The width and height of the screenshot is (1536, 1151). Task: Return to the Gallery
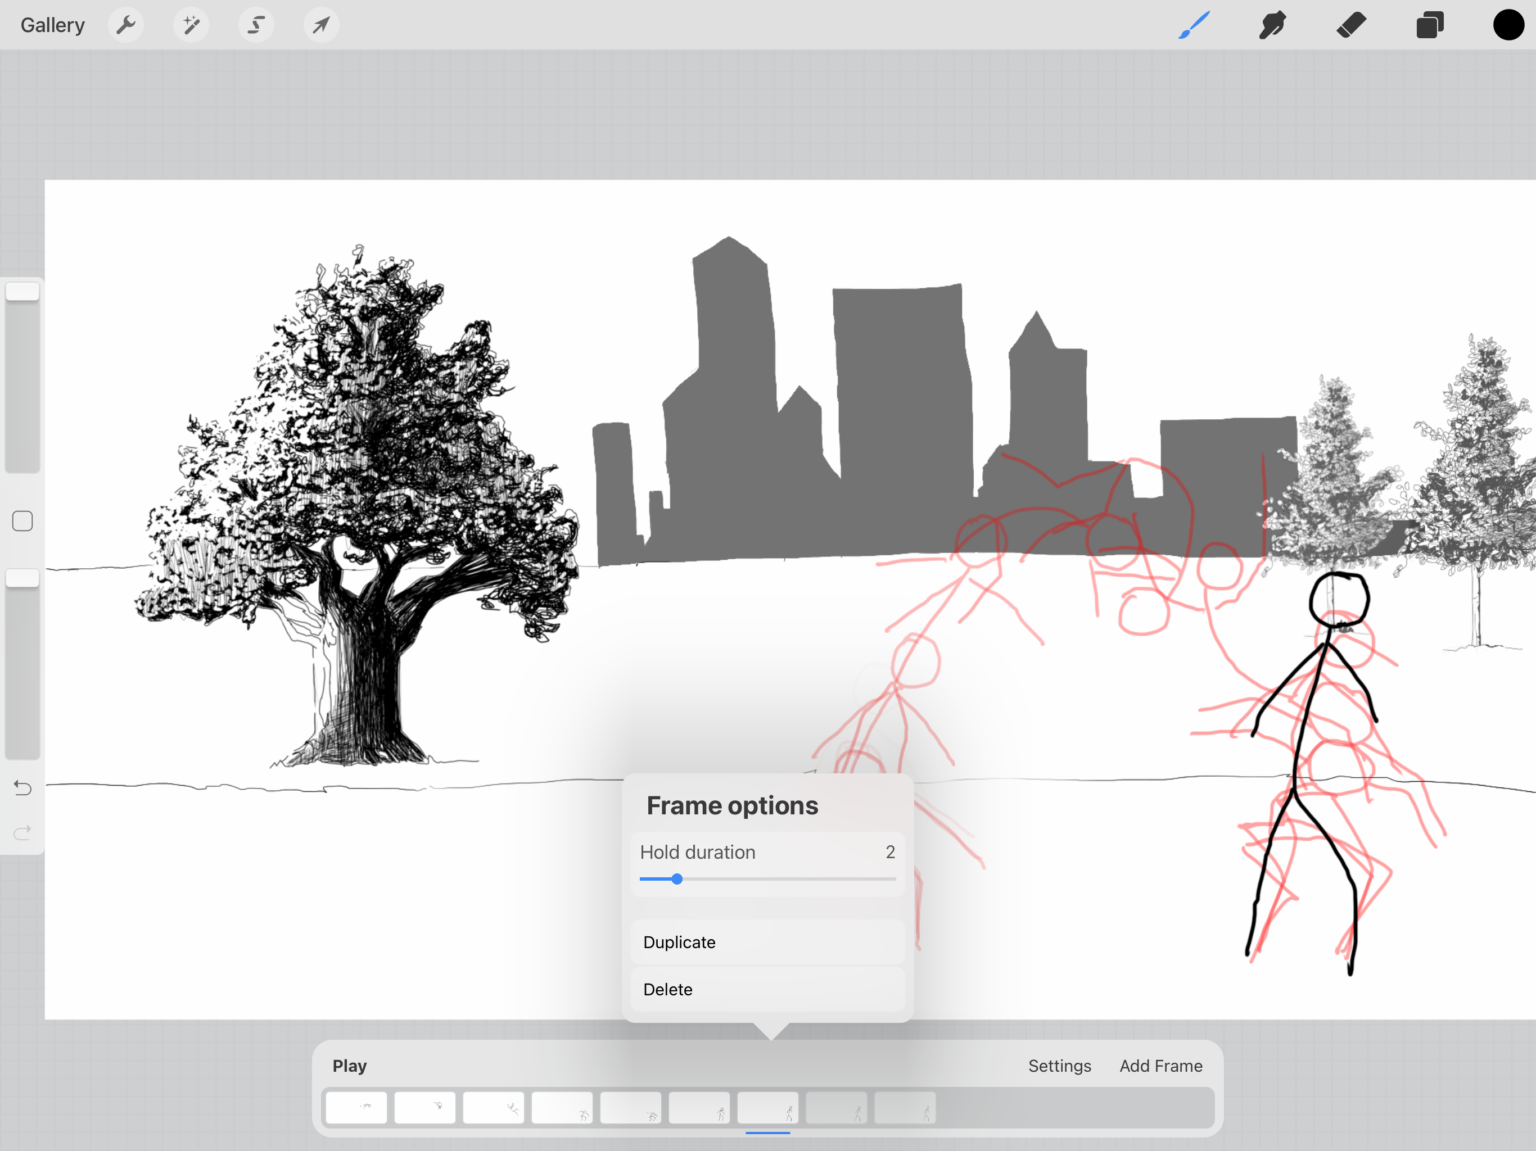click(52, 24)
